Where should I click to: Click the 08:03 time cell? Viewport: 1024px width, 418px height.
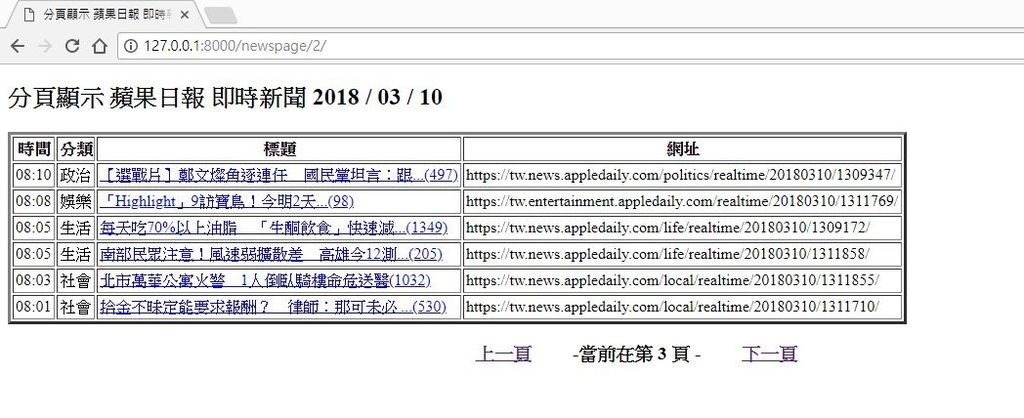tap(34, 280)
